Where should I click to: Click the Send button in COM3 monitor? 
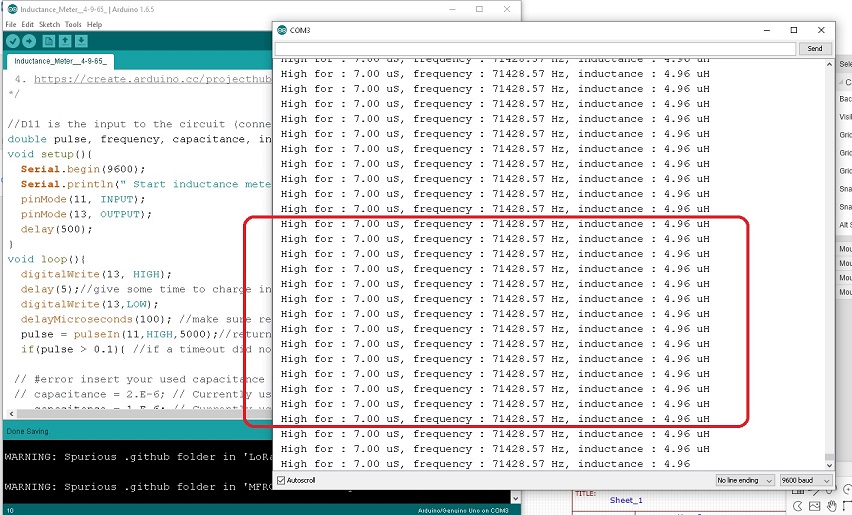click(x=815, y=48)
